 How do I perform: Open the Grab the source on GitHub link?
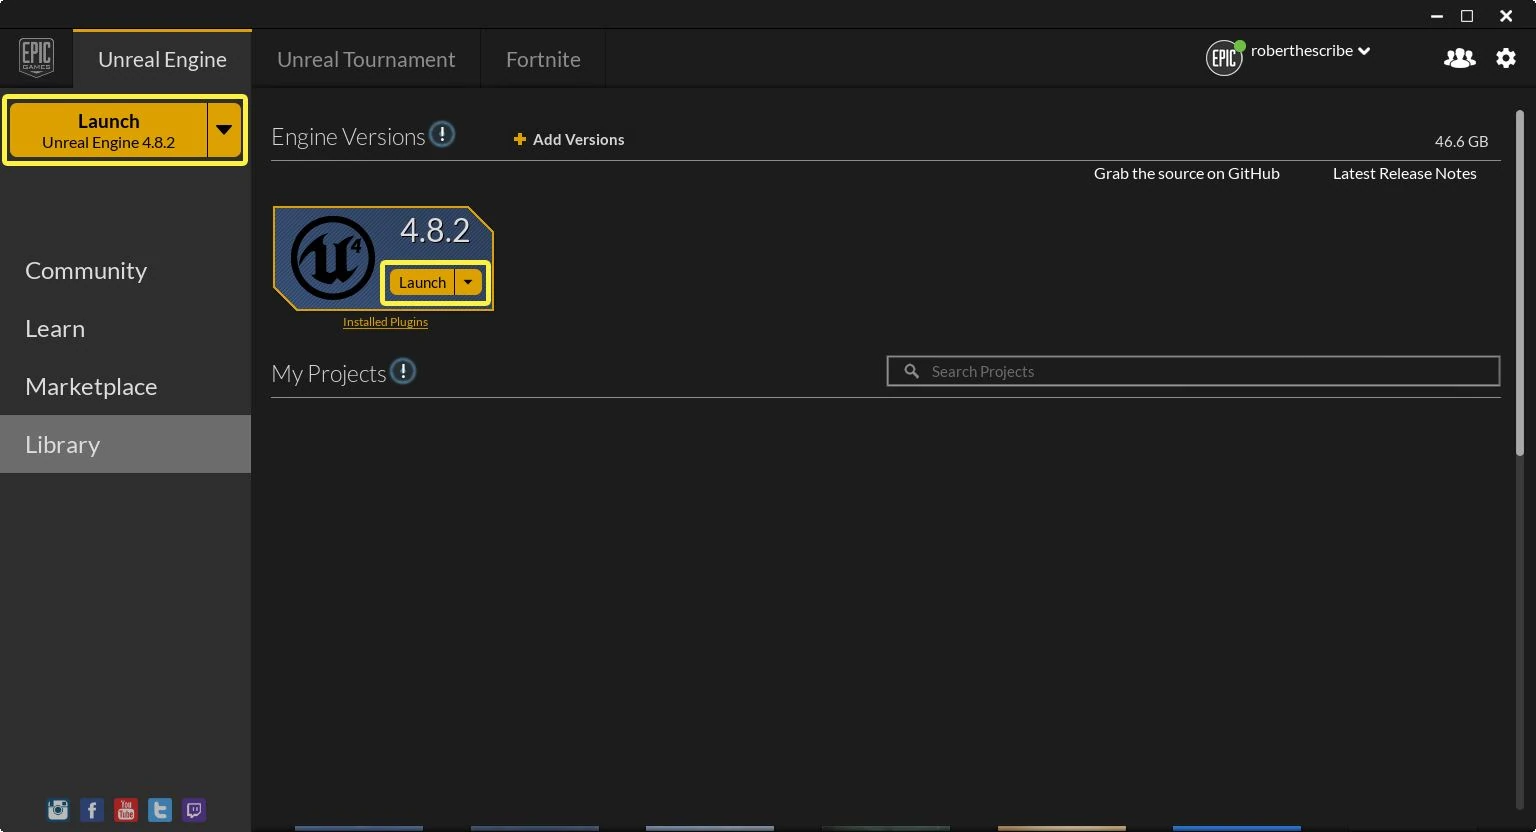(1186, 173)
